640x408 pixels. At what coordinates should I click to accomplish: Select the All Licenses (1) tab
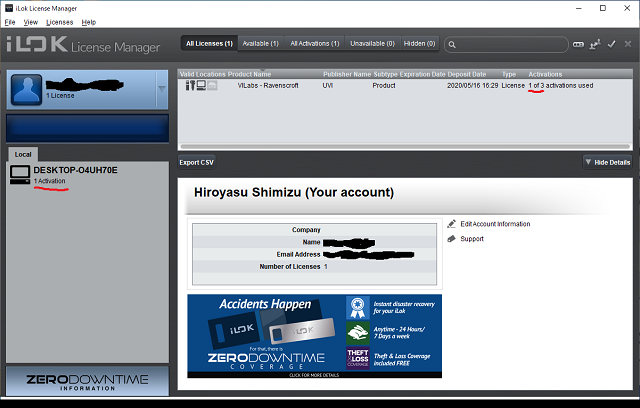tap(209, 43)
